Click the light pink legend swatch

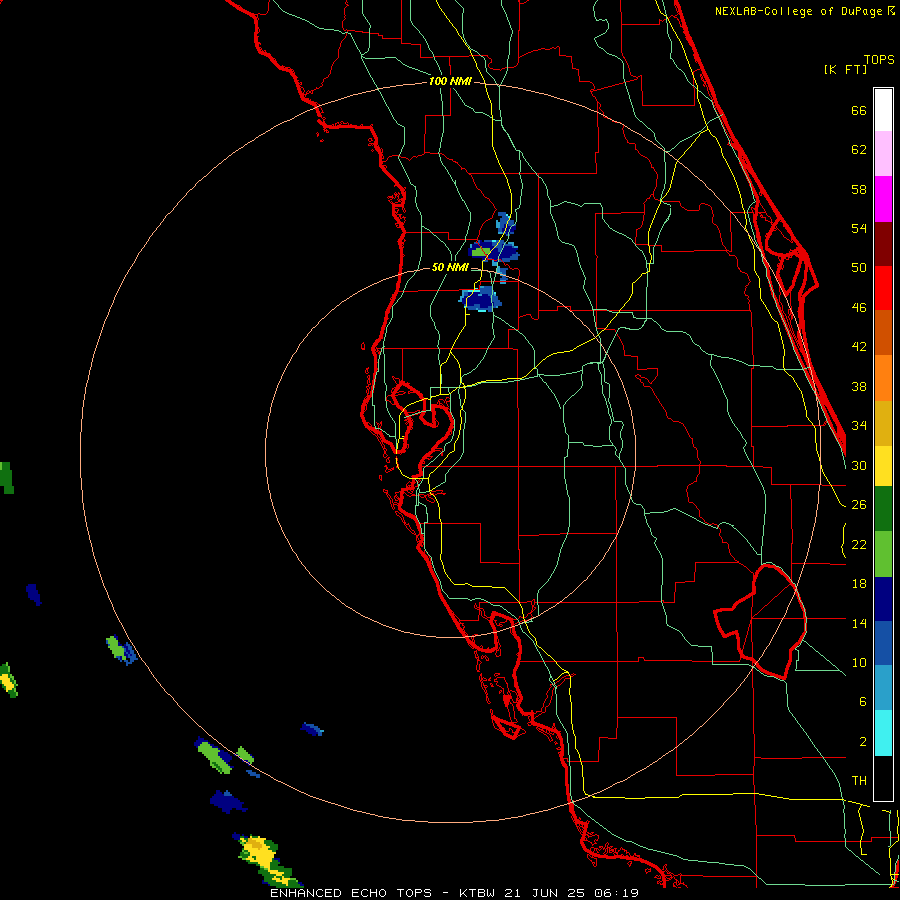pyautogui.click(x=883, y=154)
